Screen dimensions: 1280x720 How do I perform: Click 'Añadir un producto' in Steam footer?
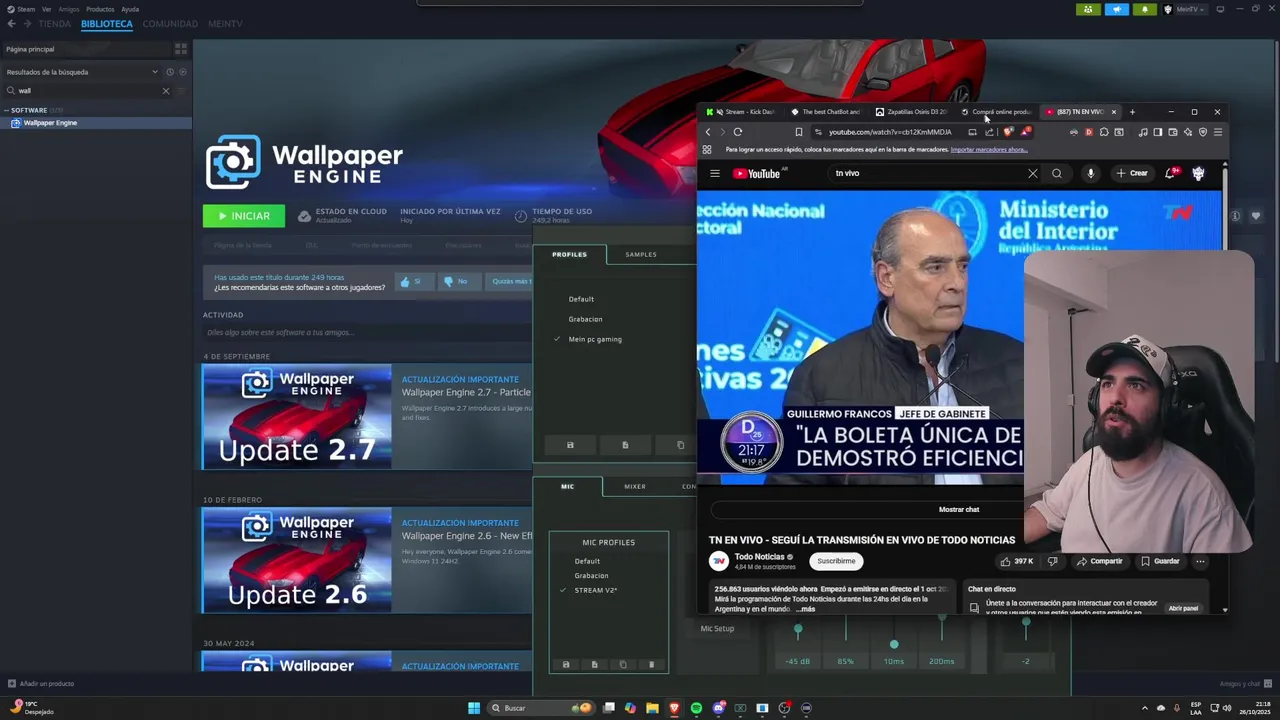[x=41, y=684]
